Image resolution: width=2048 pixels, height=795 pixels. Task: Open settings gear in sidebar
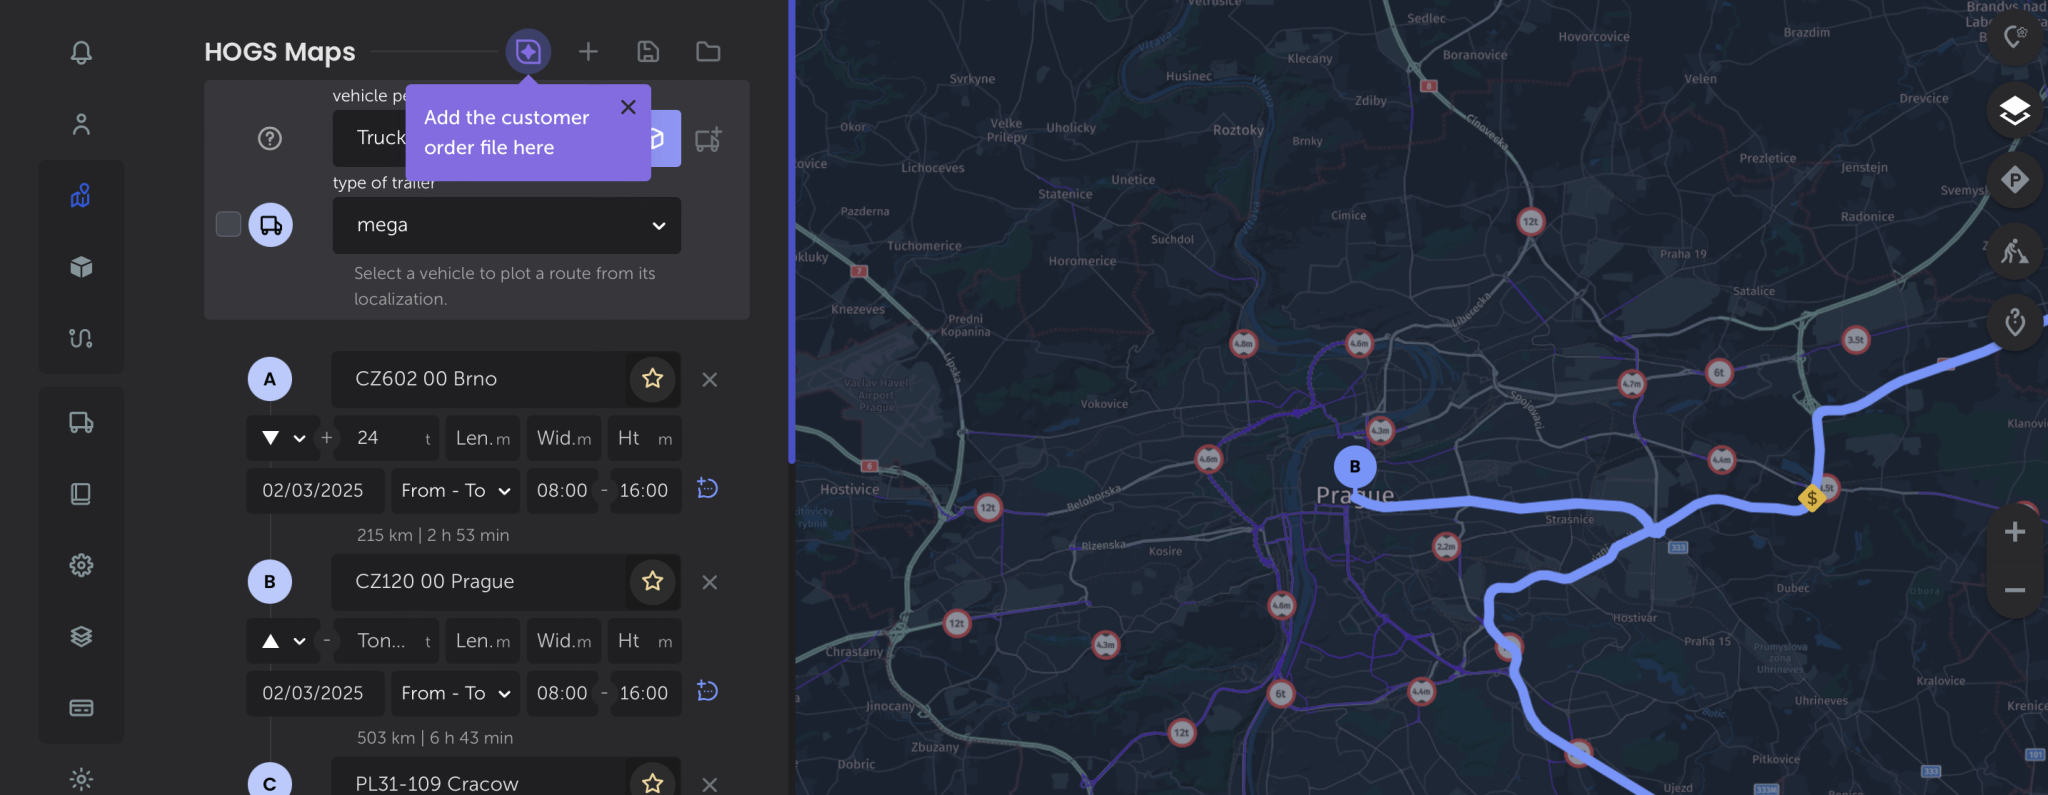(x=81, y=565)
